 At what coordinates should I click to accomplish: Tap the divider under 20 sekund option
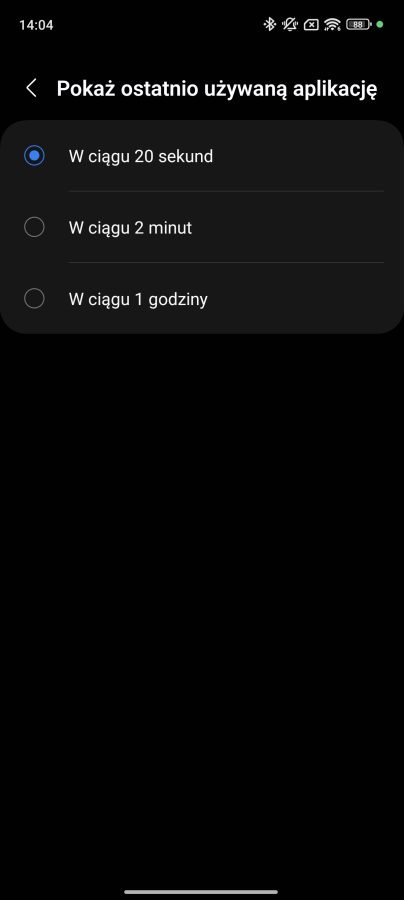click(226, 191)
